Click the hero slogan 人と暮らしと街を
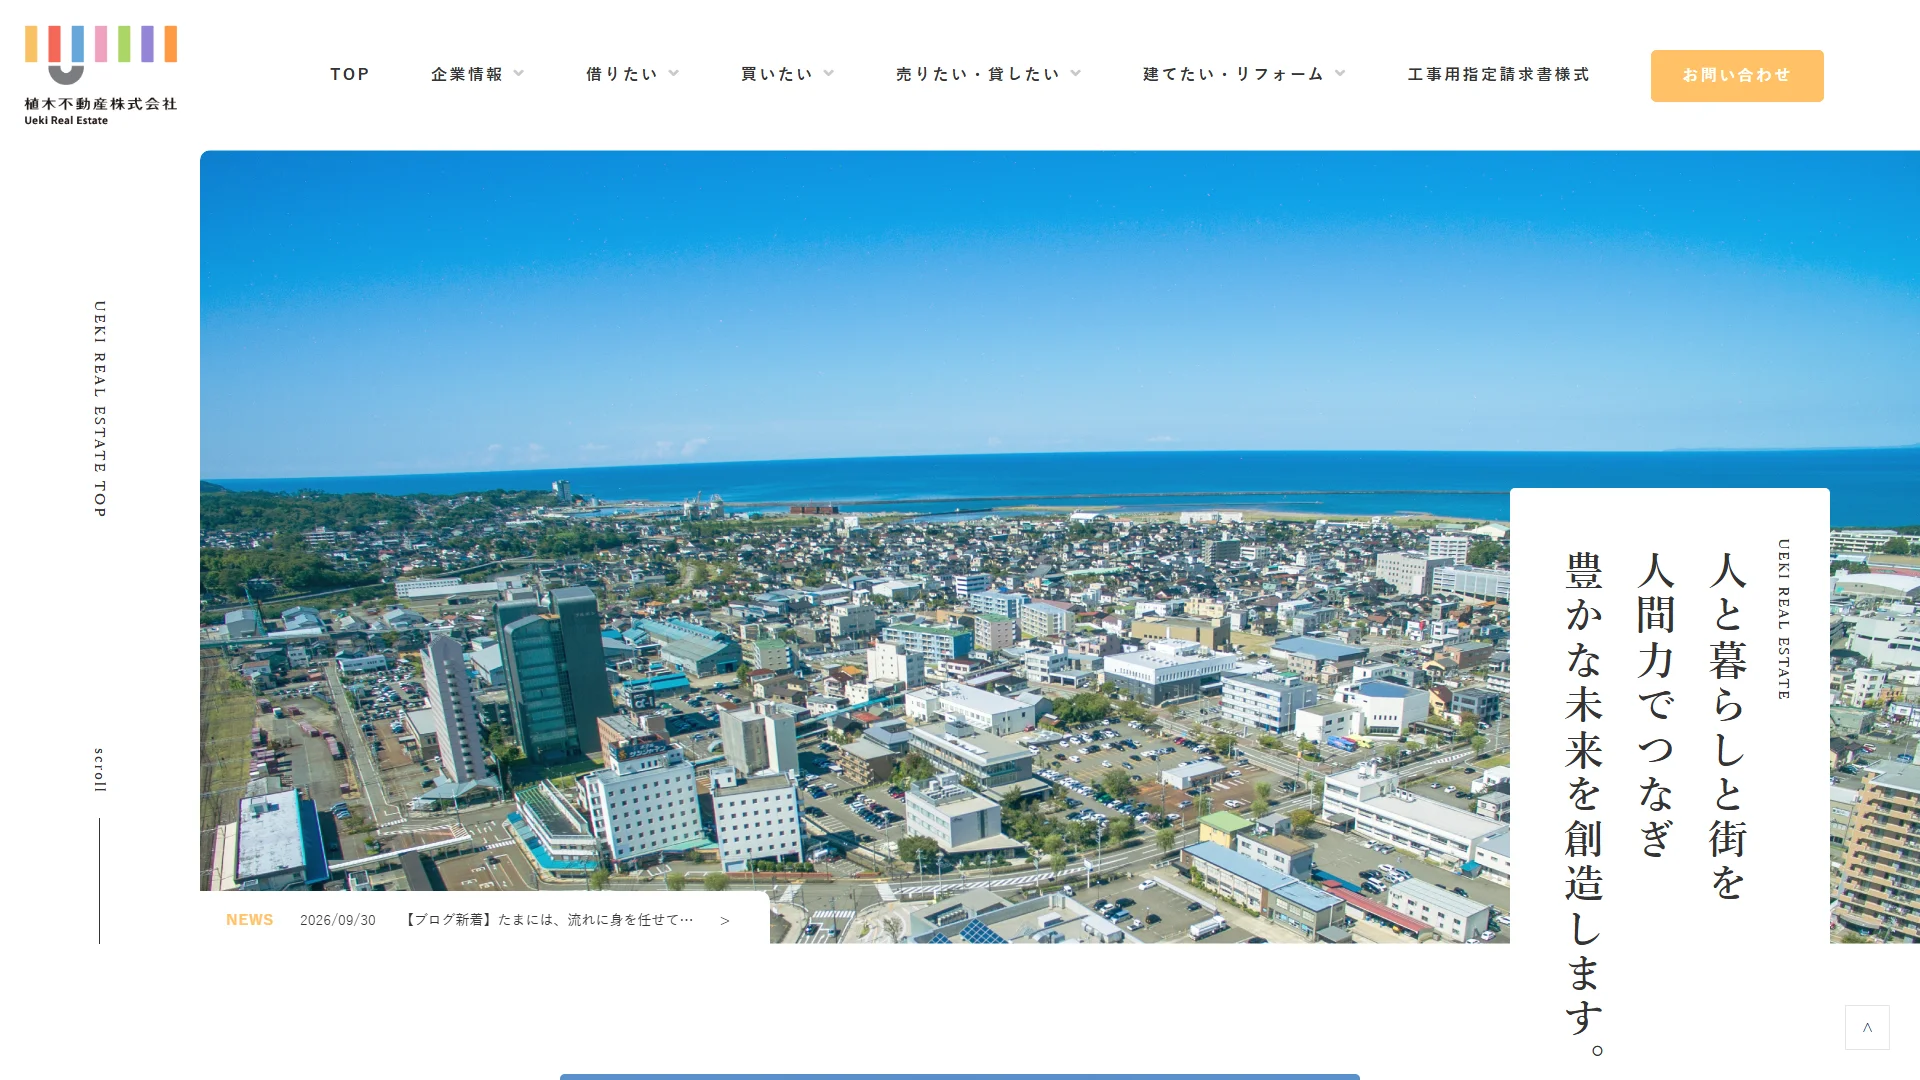The width and height of the screenshot is (1920, 1080). point(1728,726)
